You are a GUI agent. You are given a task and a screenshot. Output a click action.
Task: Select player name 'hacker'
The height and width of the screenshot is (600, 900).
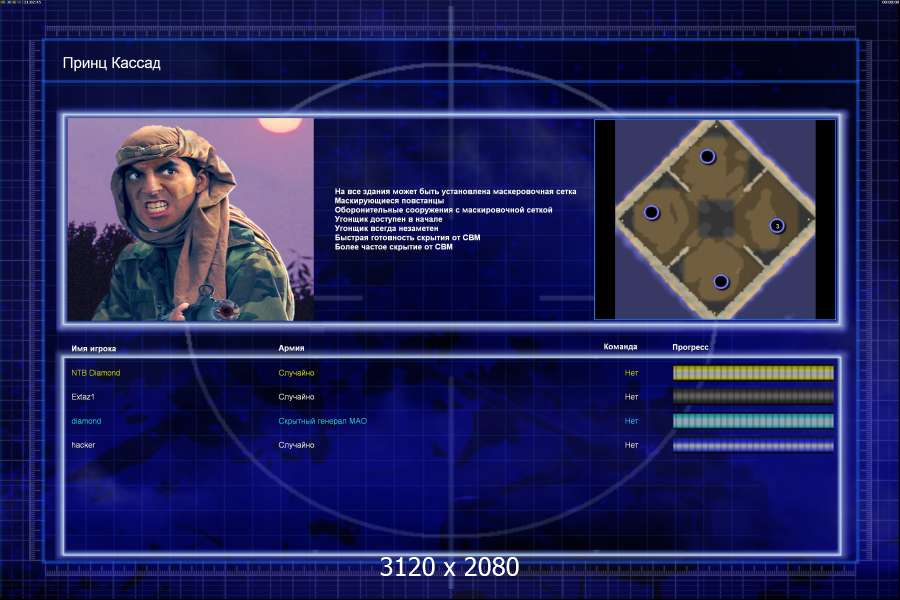(83, 445)
